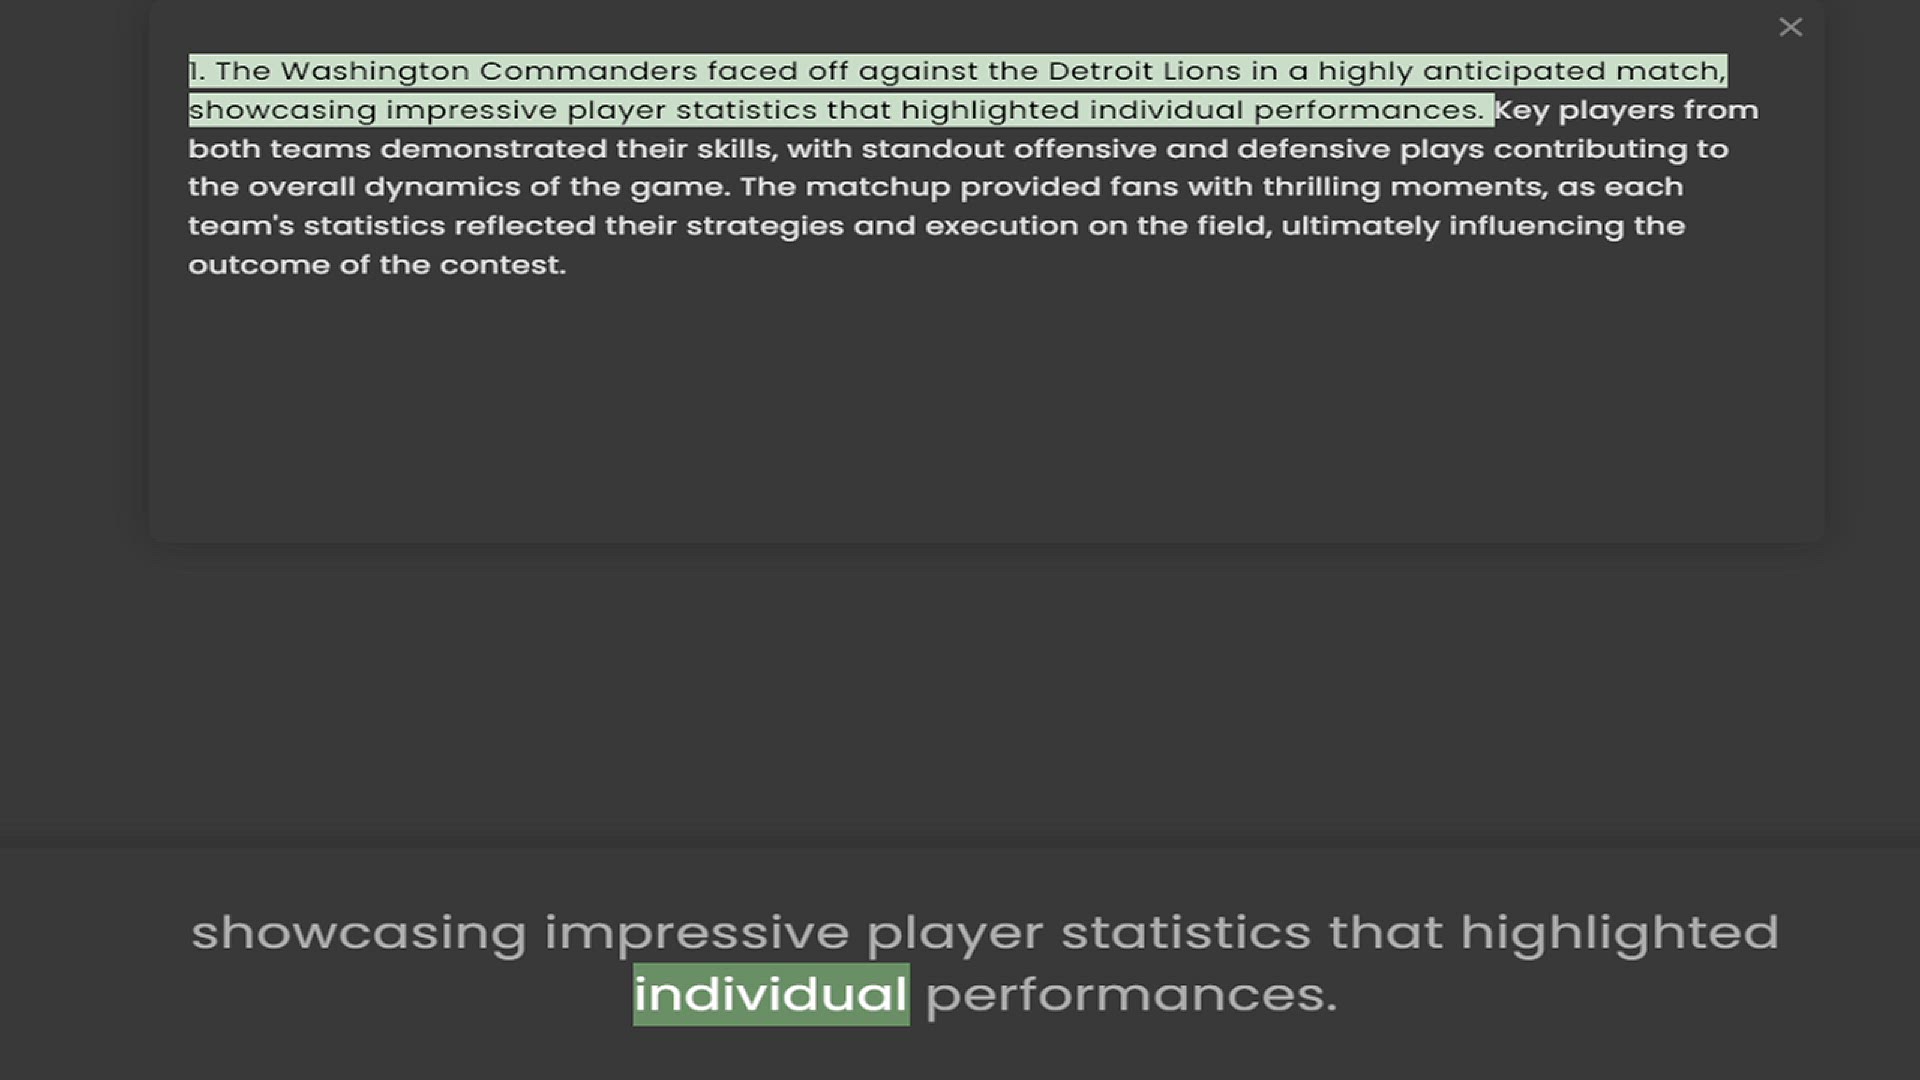Click "Detroit Lions" in the first line
1920x1080 pixels.
[1144, 71]
